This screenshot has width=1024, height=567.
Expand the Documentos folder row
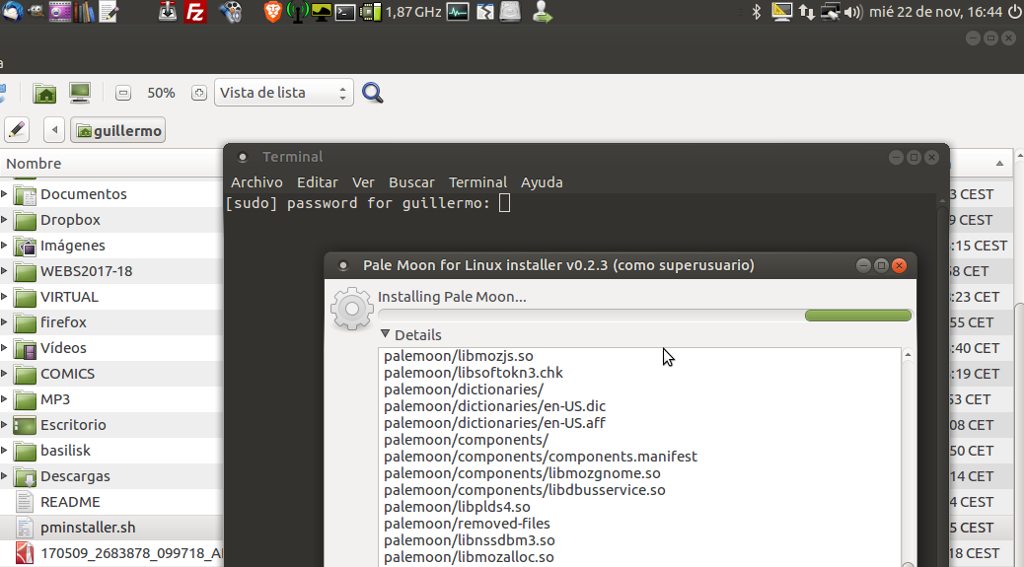coord(4,194)
